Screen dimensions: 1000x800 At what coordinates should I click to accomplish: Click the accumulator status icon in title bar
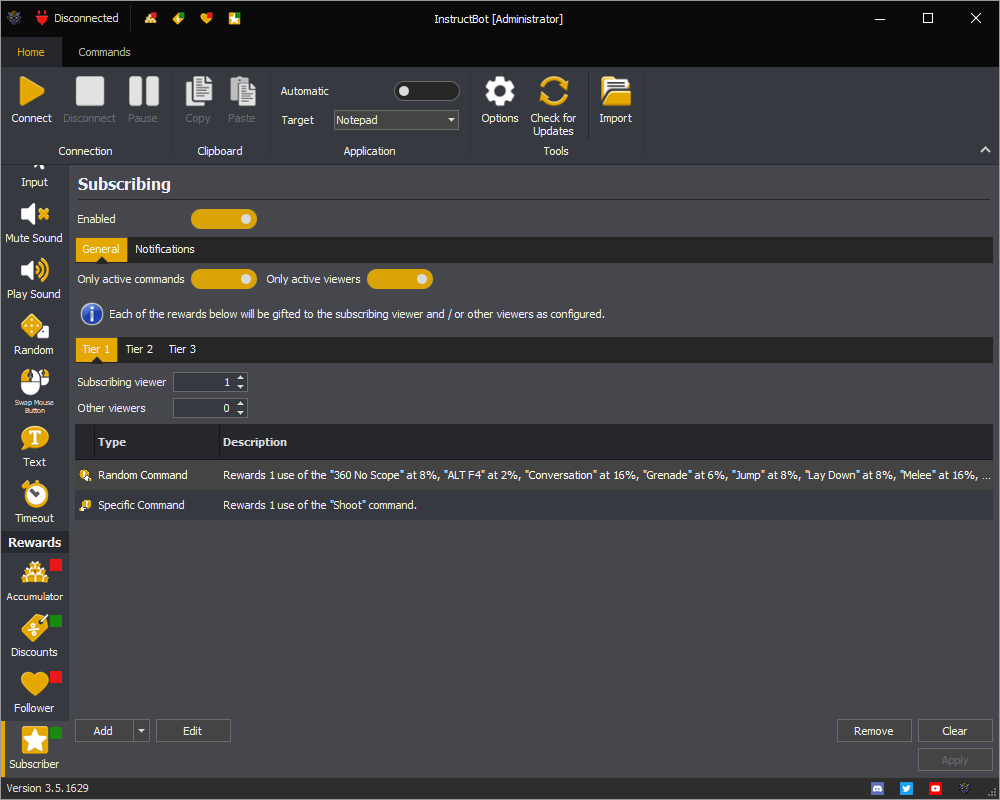pyautogui.click(x=151, y=19)
